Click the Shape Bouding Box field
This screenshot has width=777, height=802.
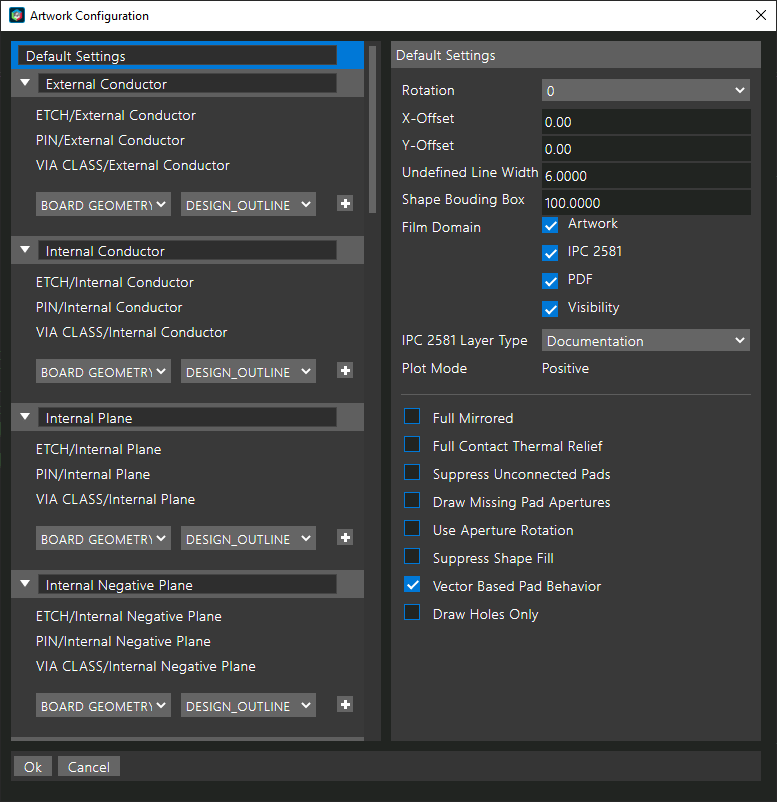tap(646, 203)
